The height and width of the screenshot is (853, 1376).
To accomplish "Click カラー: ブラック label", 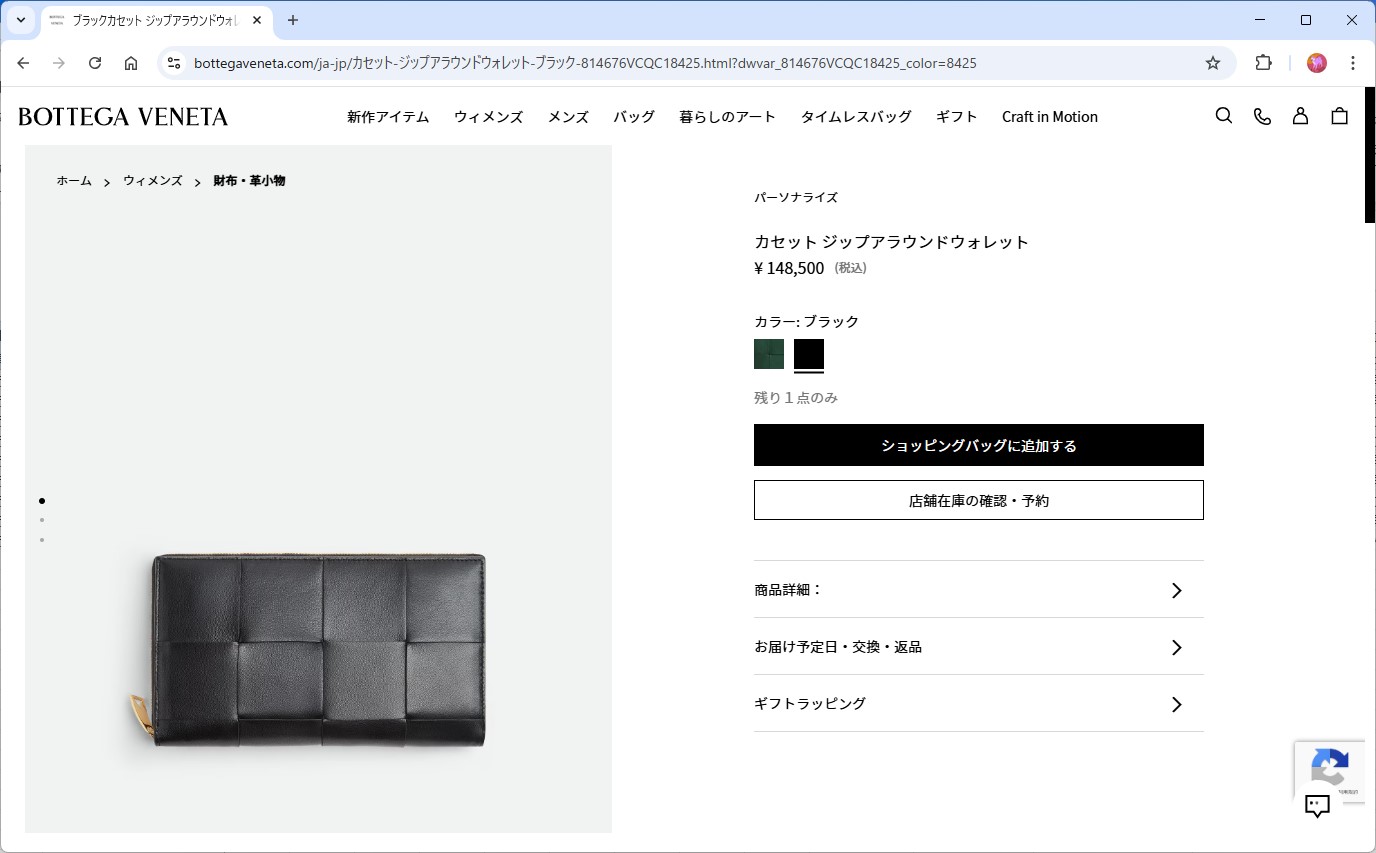I will point(807,322).
